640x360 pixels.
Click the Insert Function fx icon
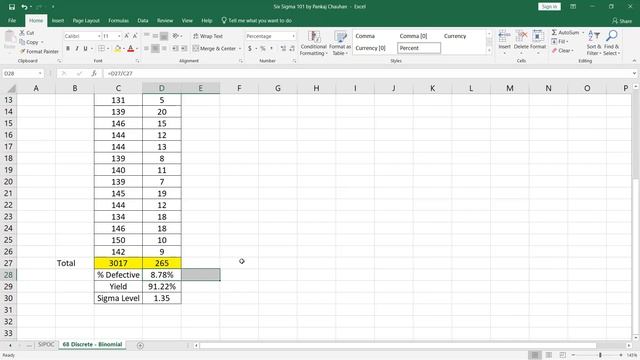point(94,73)
